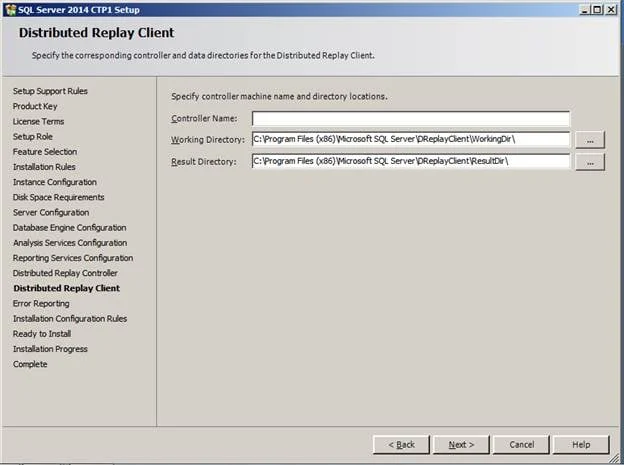Minimize the setup window
This screenshot has width=624, height=465.
click(584, 10)
